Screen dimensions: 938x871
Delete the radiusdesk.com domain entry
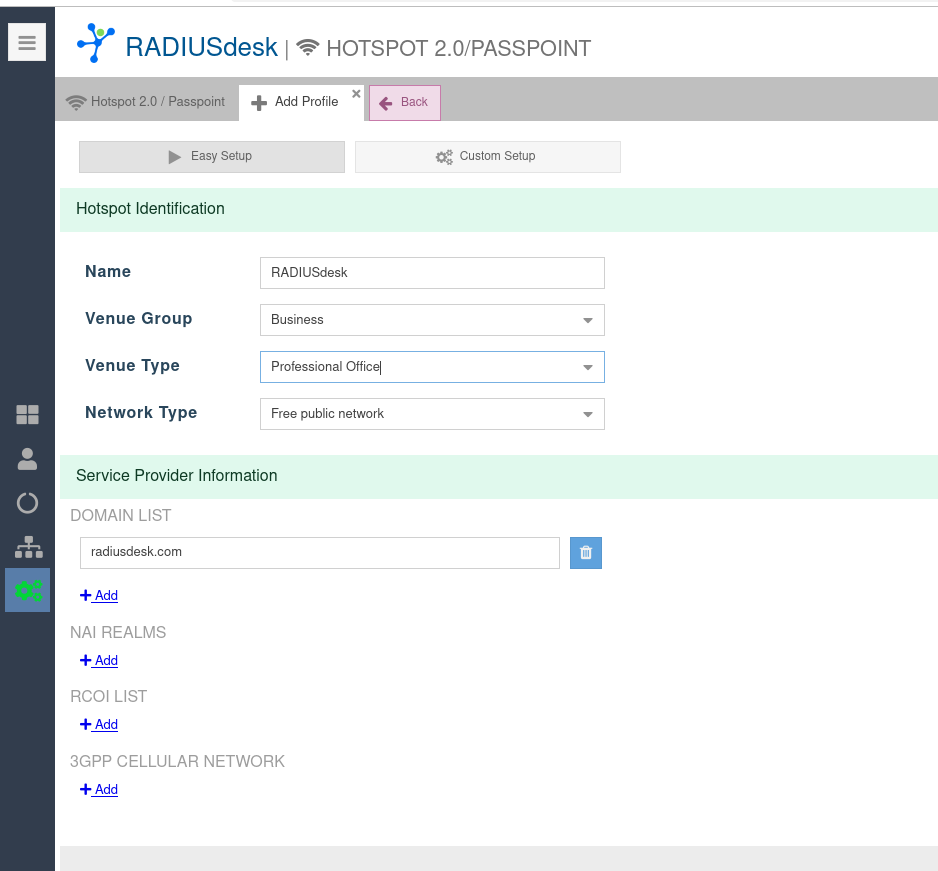pyautogui.click(x=586, y=553)
